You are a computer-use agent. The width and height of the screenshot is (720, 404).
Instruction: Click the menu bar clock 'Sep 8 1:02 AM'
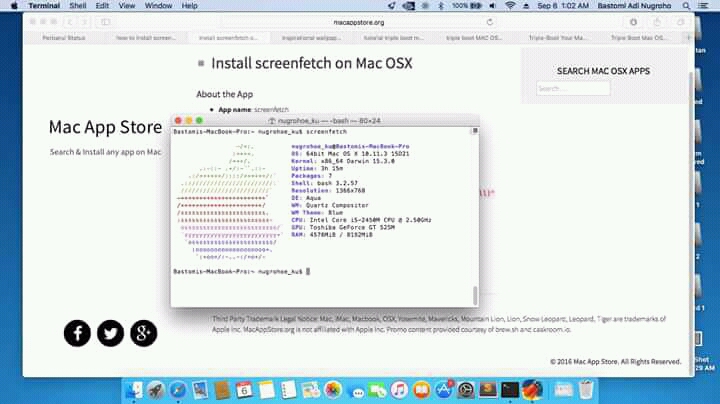[563, 6]
